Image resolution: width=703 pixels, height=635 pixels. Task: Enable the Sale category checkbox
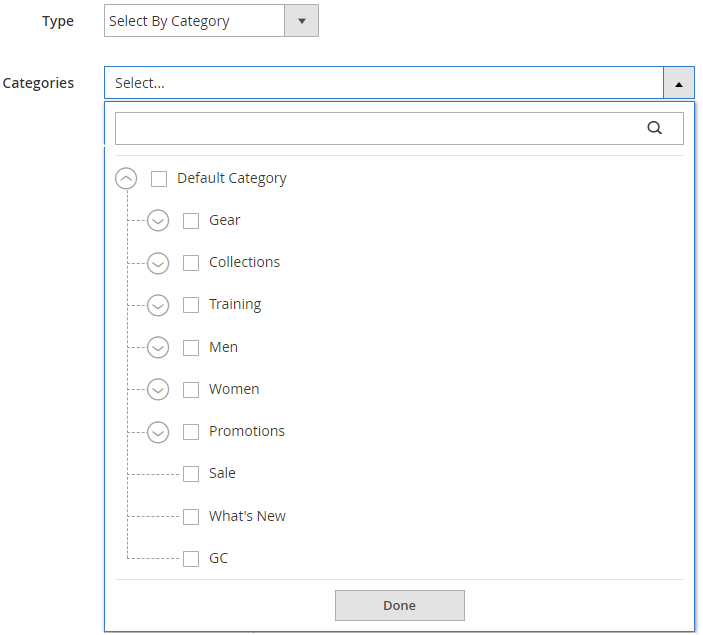(191, 474)
